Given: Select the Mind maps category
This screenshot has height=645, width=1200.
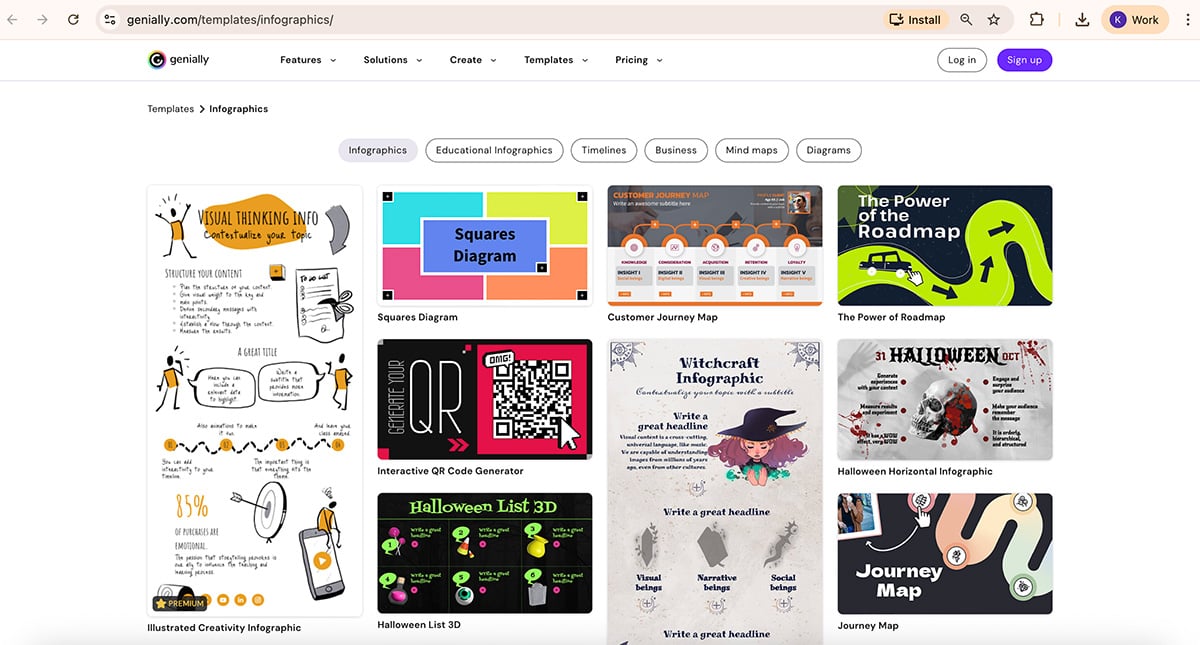Looking at the screenshot, I should coord(751,150).
